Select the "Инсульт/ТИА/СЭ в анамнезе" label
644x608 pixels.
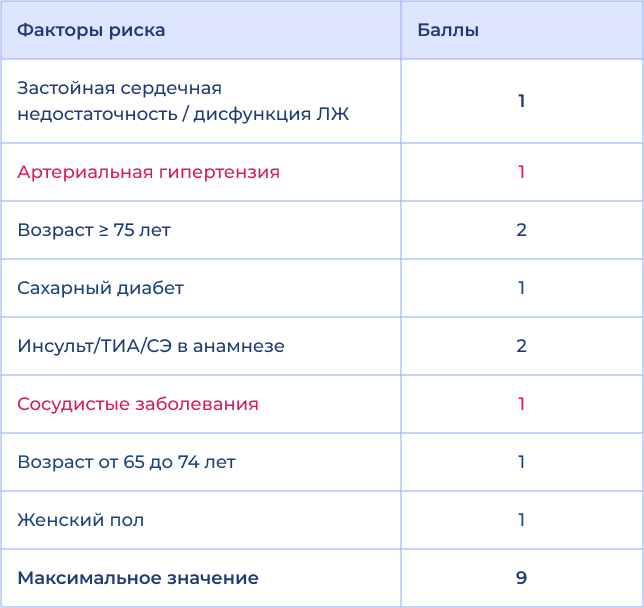(151, 346)
